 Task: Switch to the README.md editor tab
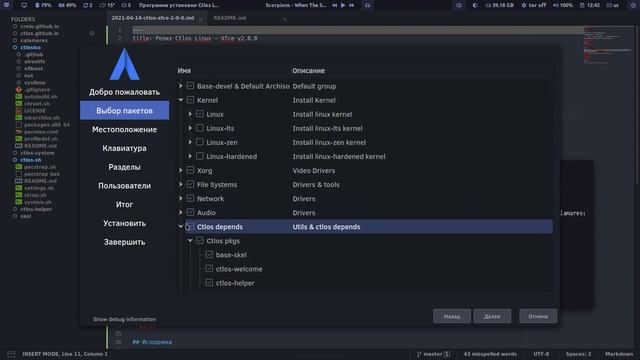tap(230, 18)
